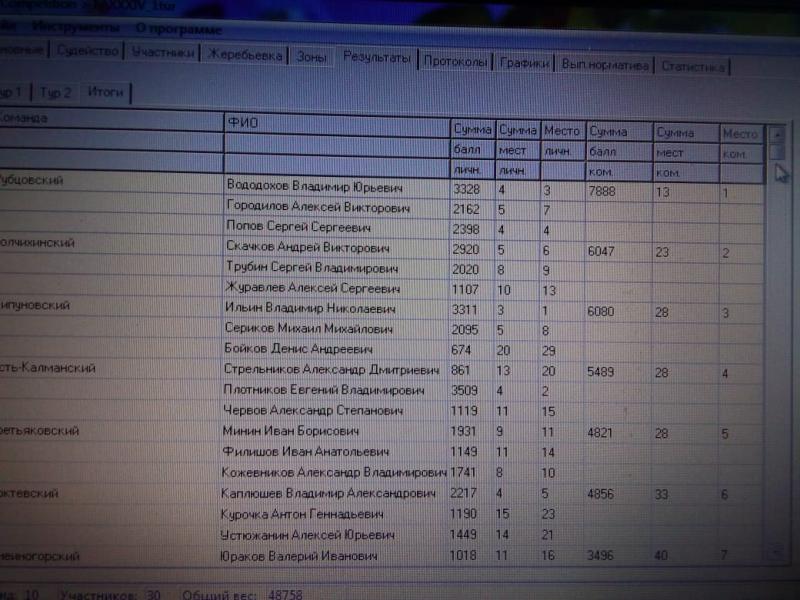Screen dimensions: 800x600
Task: Select row Филишов Иван Анатольевич
Action: coord(305,452)
